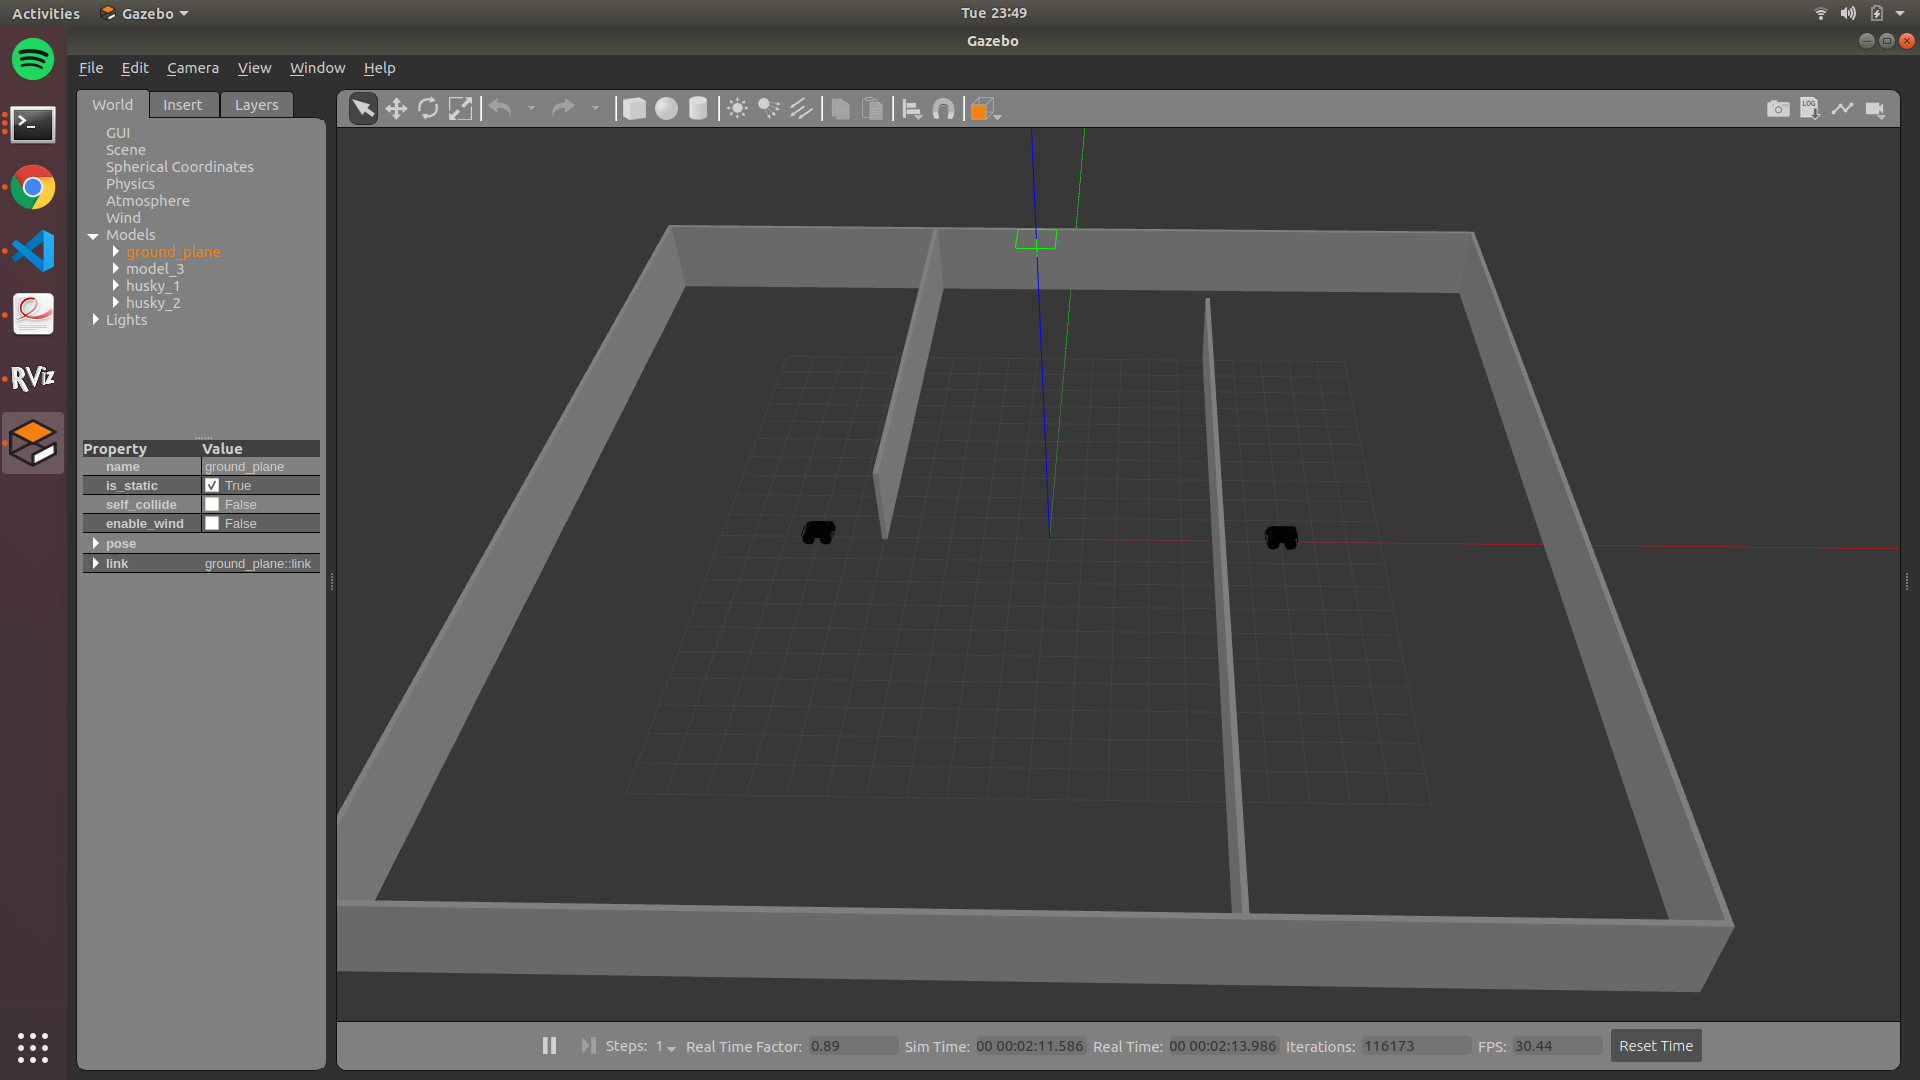Screen dimensions: 1920x1080
Task: Add a spot light
Action: (769, 109)
